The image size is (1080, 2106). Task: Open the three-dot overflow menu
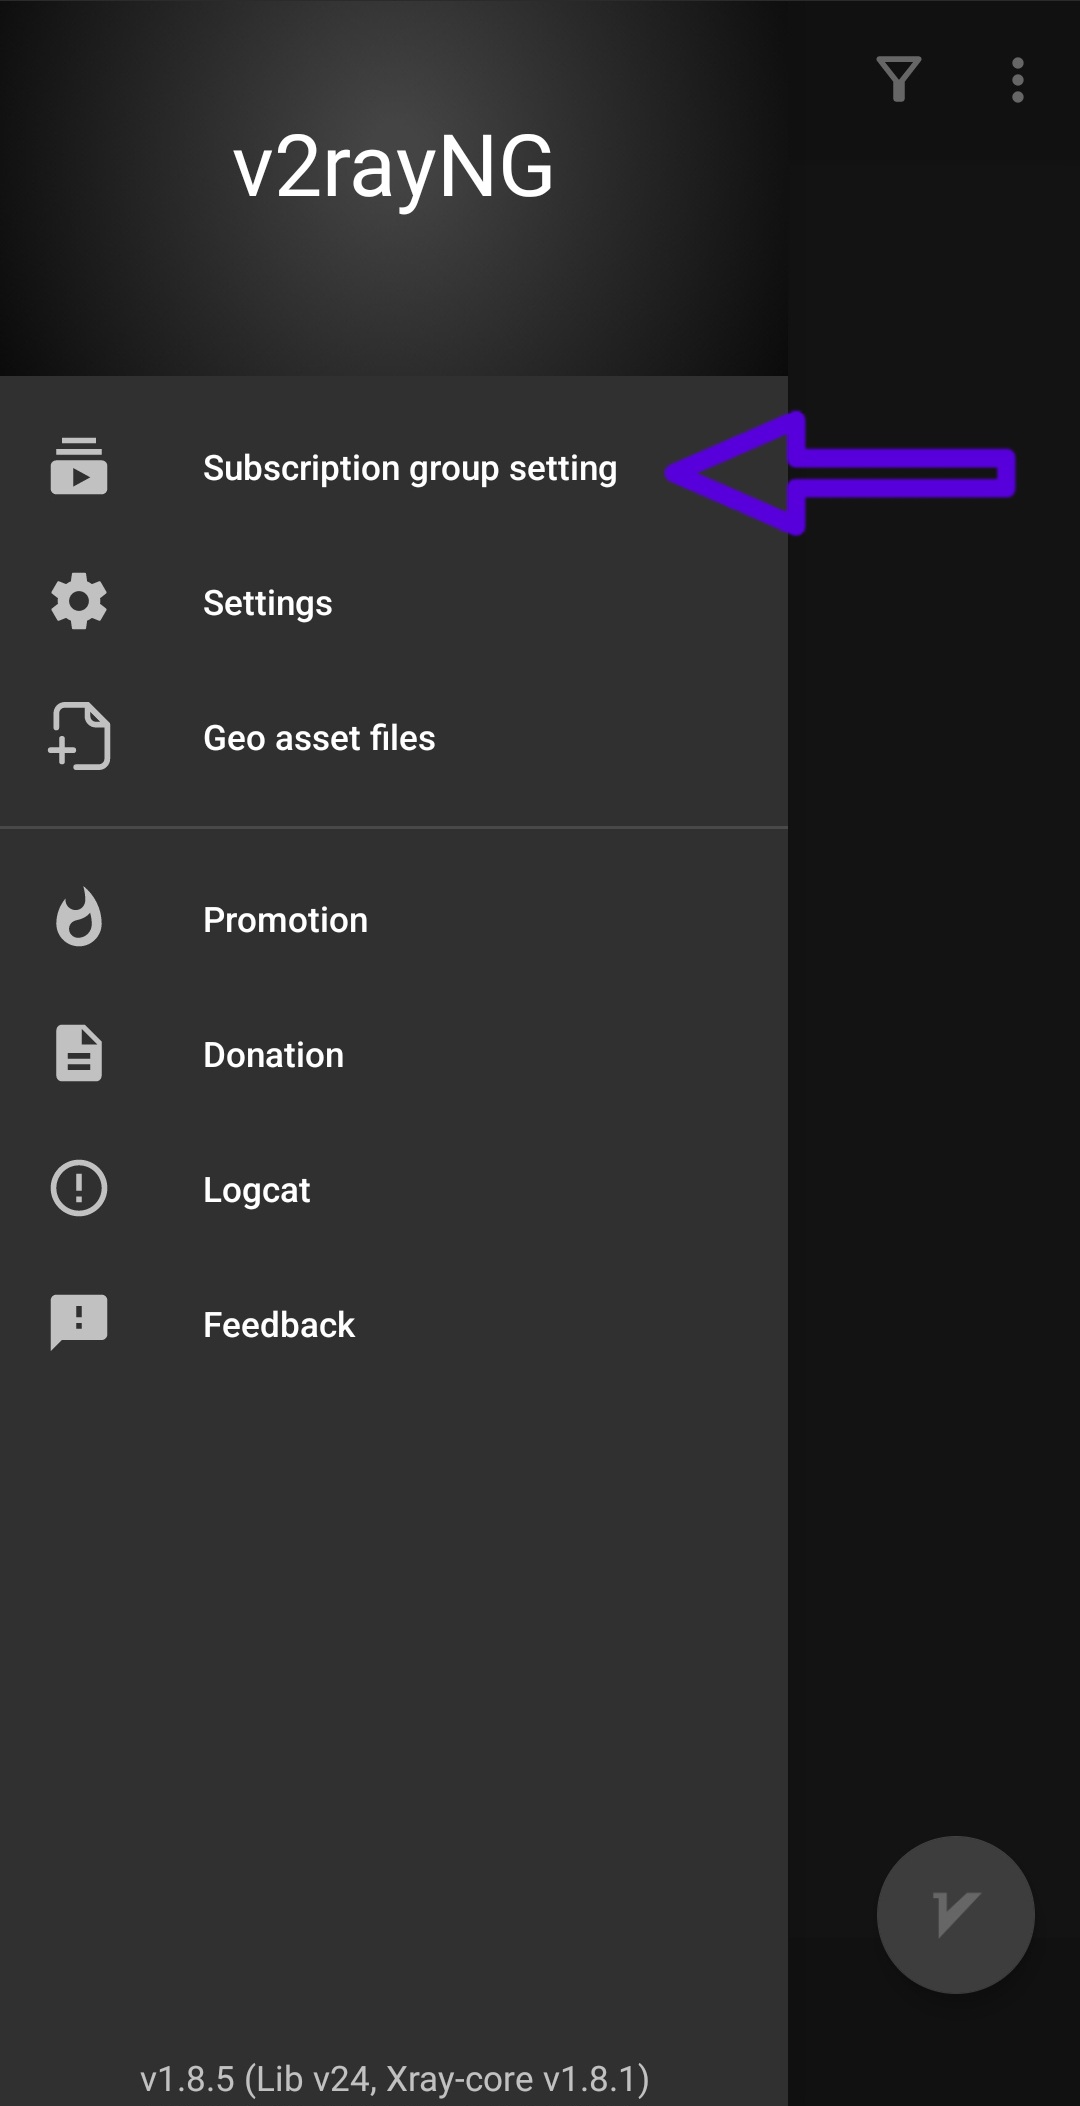pos(1017,80)
